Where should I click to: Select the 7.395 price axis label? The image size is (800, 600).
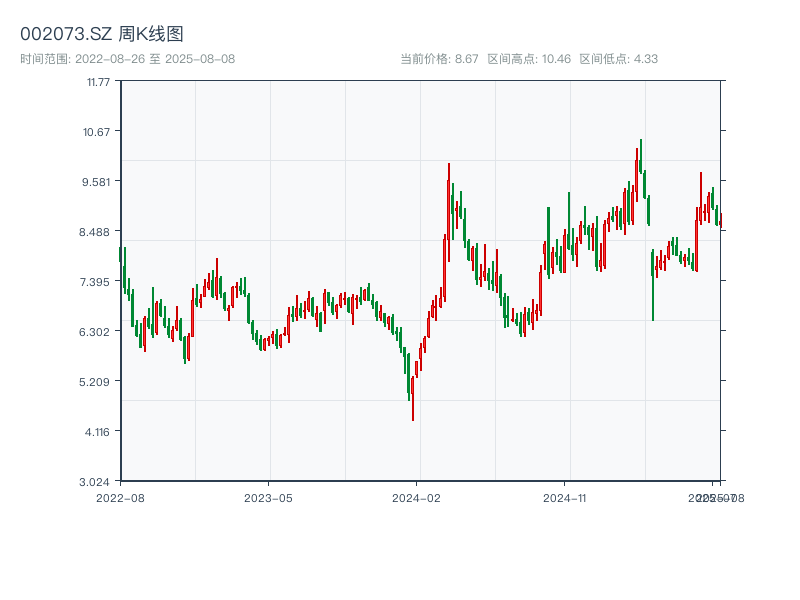click(98, 281)
